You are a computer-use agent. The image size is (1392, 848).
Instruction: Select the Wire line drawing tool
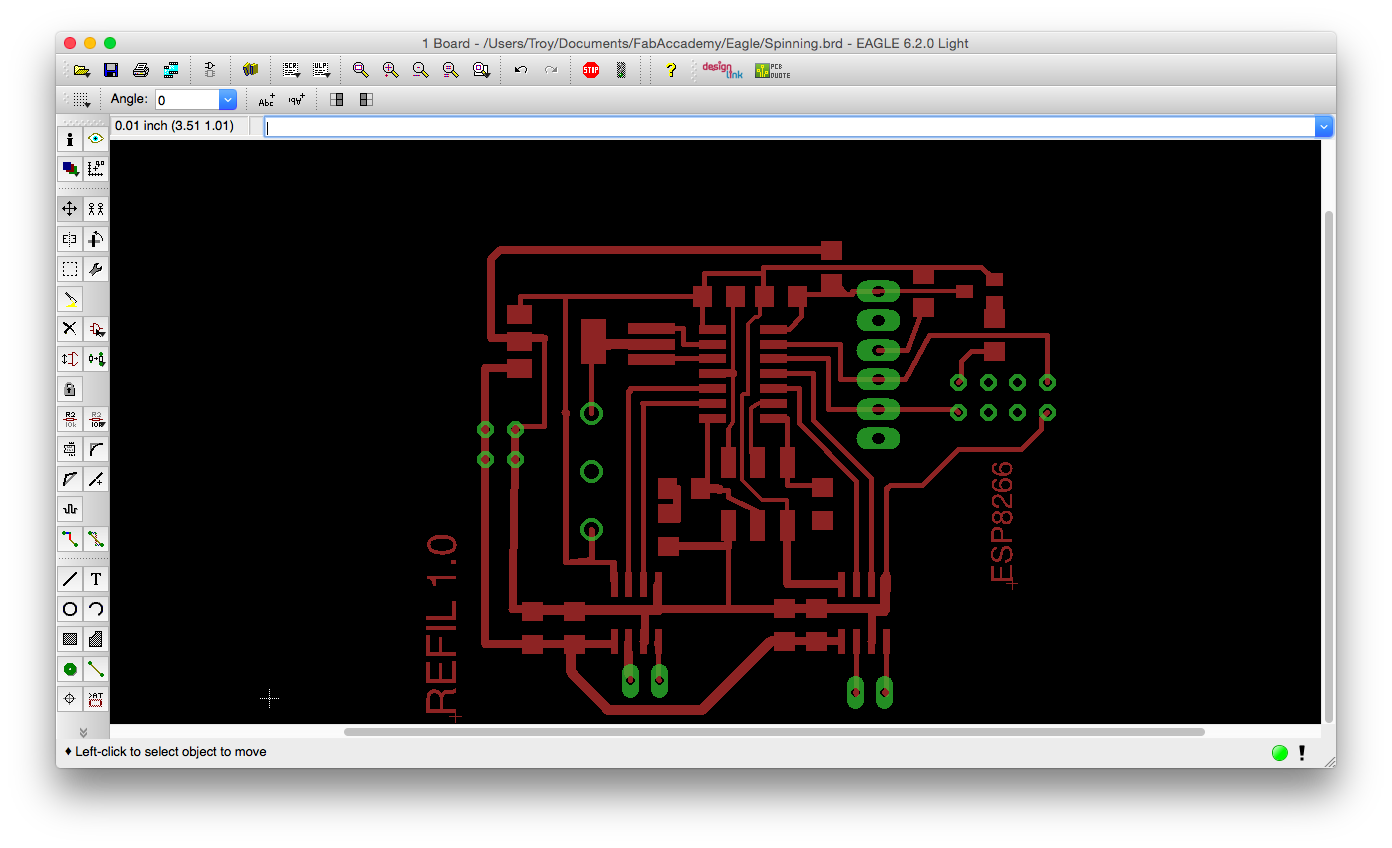point(70,579)
